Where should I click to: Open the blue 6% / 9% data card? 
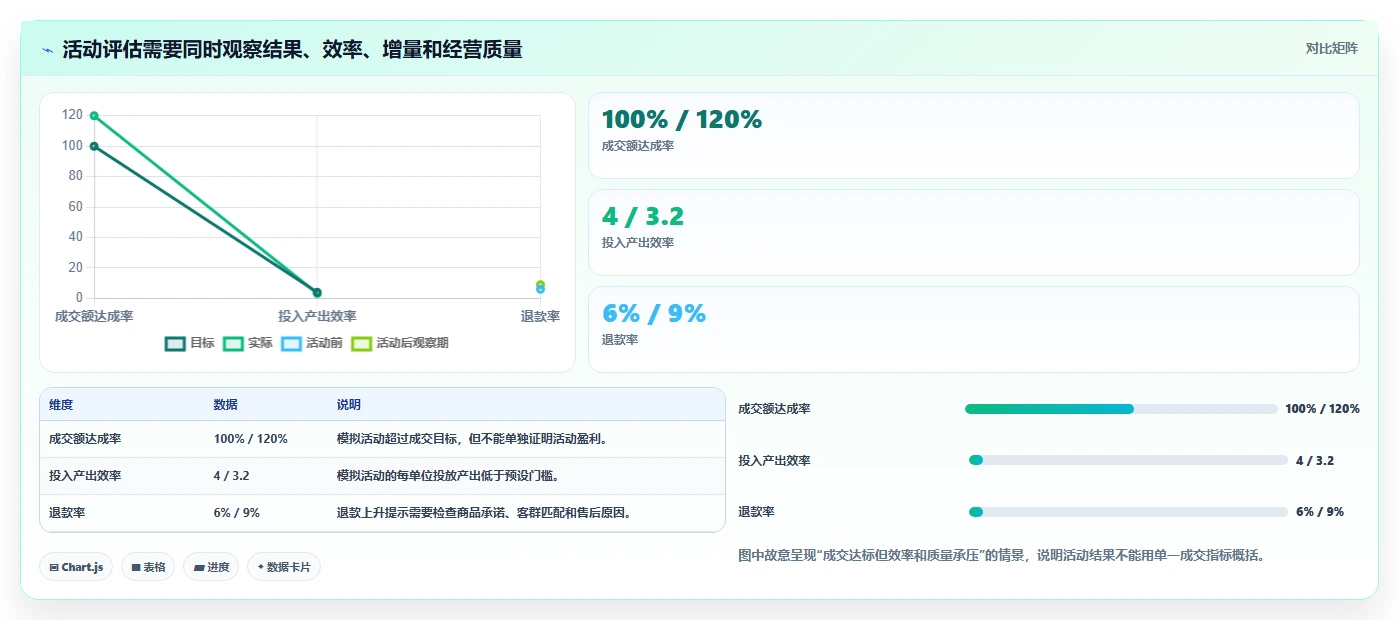[974, 329]
